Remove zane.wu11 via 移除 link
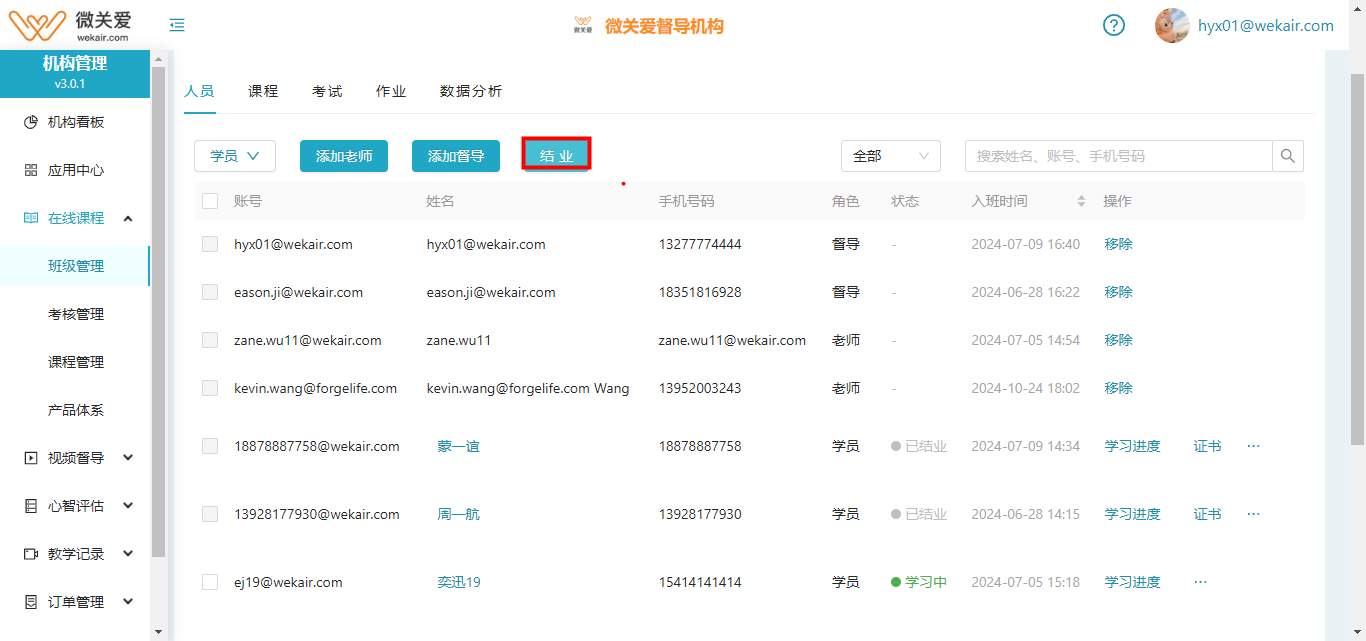Image resolution: width=1366 pixels, height=641 pixels. coord(1118,340)
